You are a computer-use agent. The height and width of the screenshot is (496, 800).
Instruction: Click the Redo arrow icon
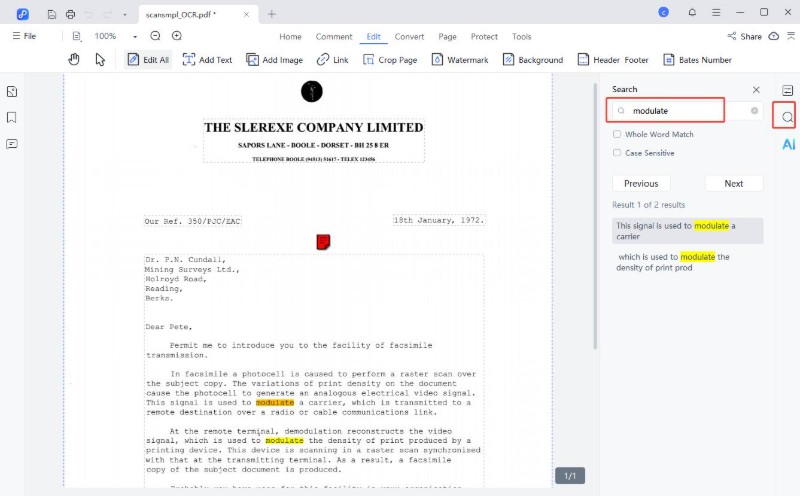point(108,14)
